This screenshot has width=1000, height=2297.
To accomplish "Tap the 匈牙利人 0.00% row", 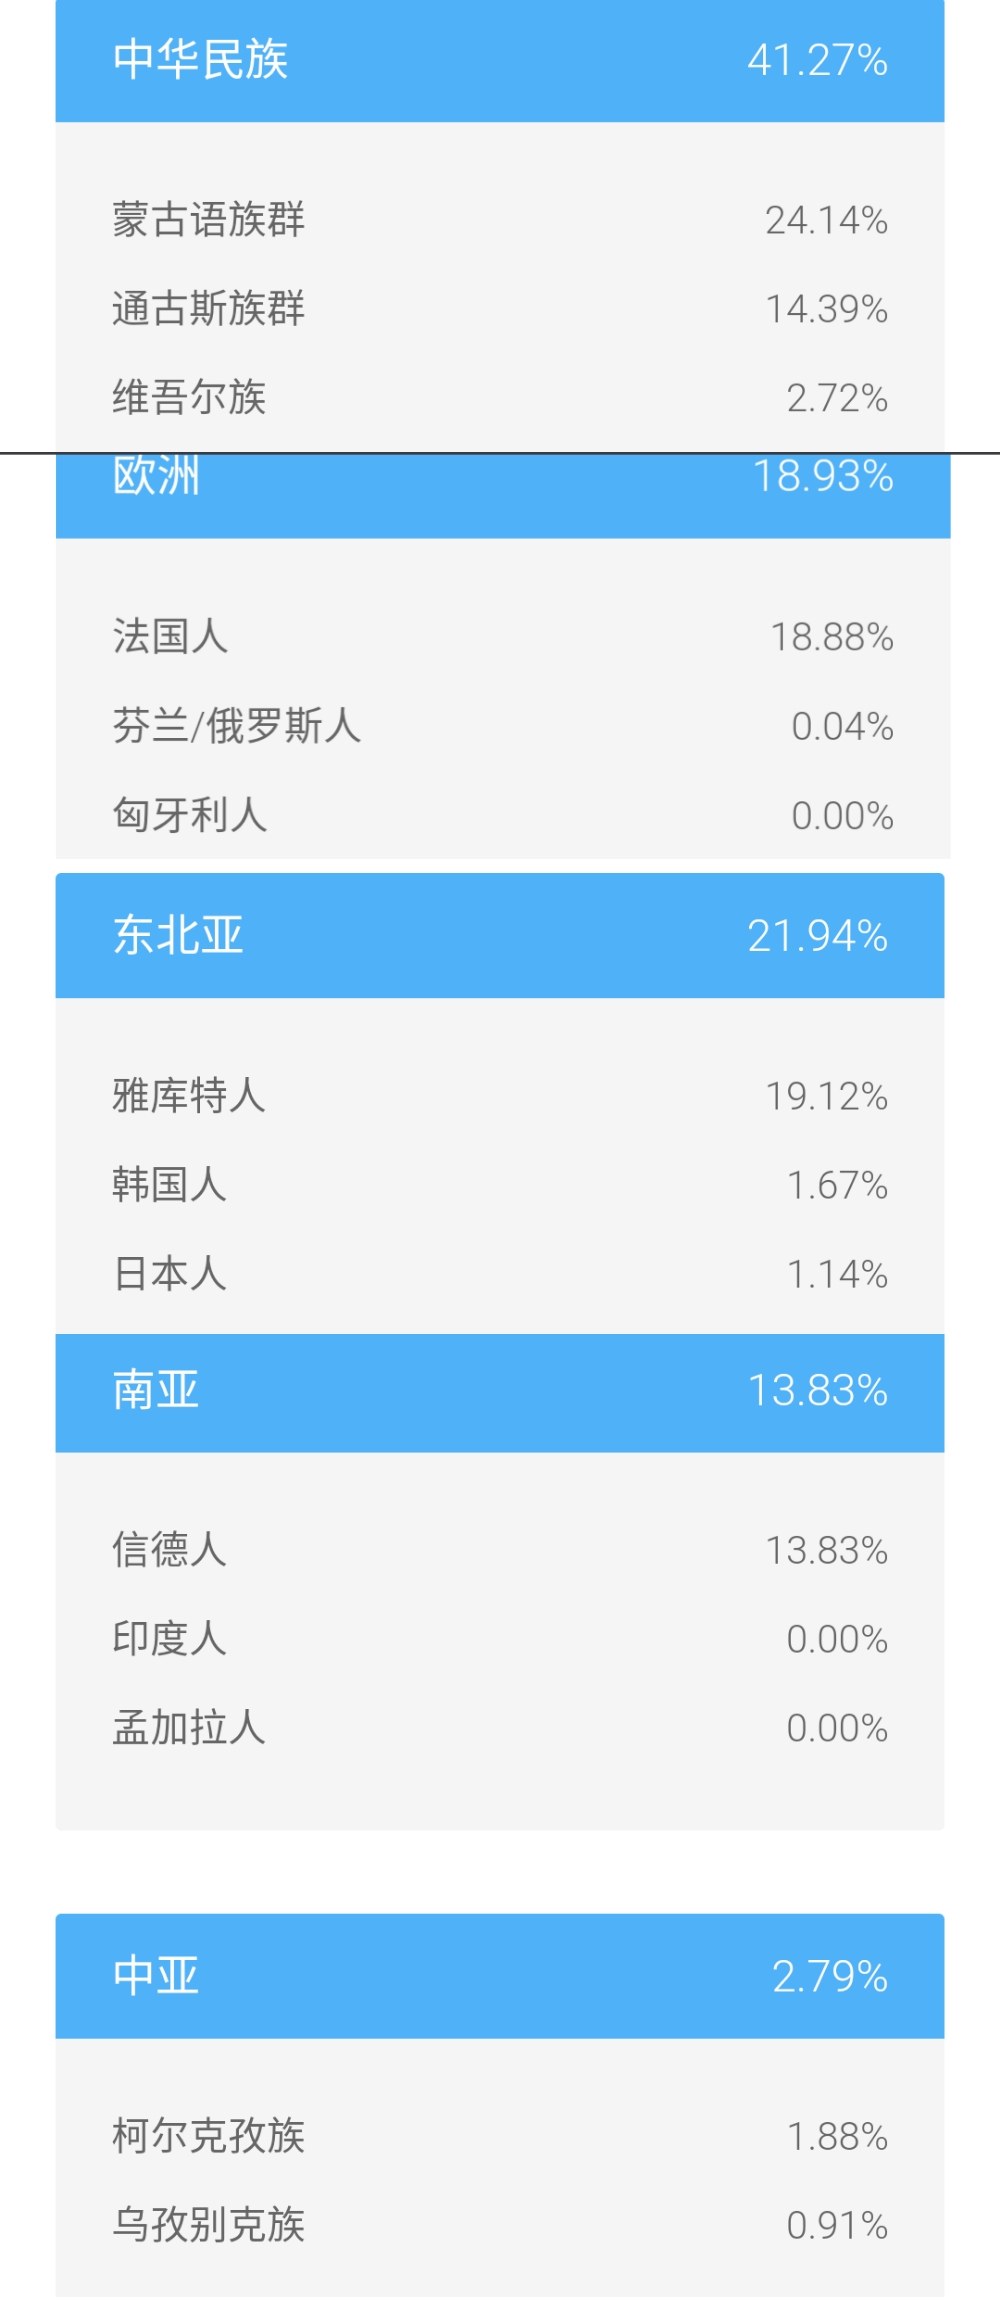I will pos(503,815).
